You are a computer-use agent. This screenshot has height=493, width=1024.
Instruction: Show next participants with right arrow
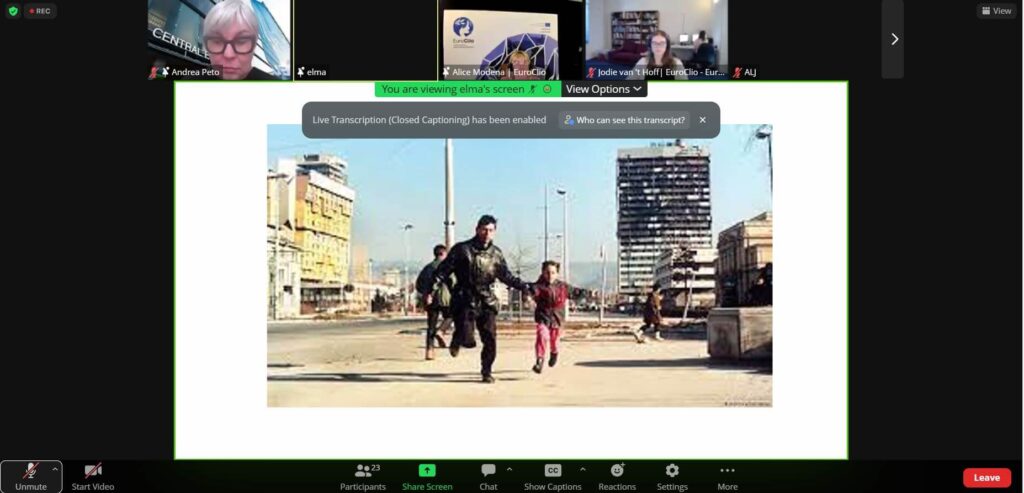(894, 39)
